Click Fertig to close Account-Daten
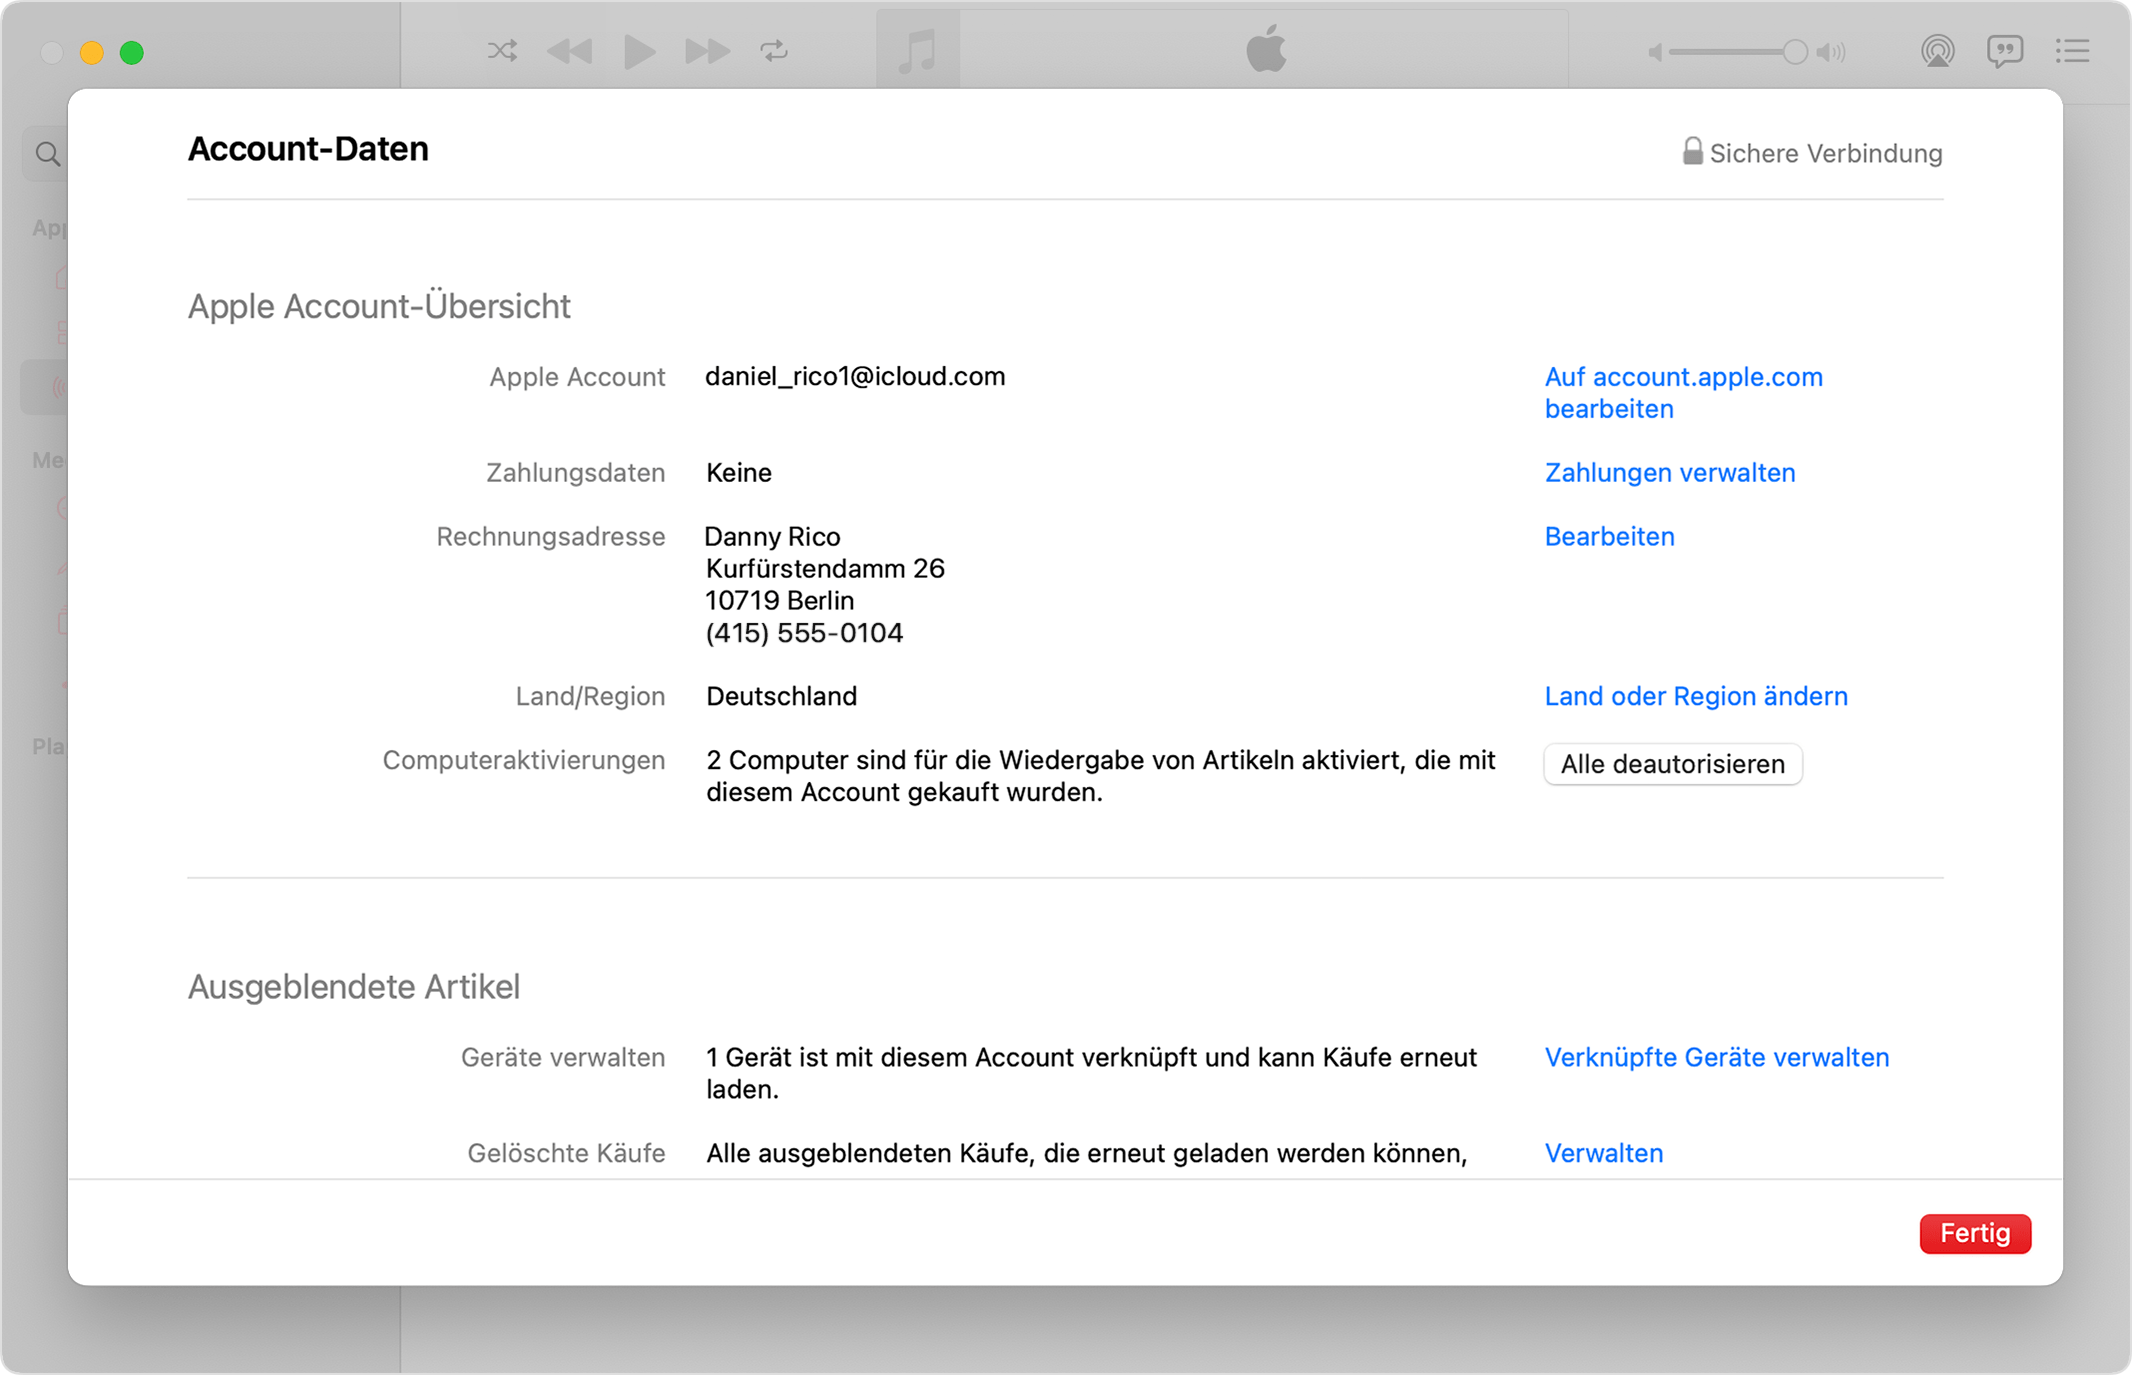The width and height of the screenshot is (2132, 1376). 1974,1233
